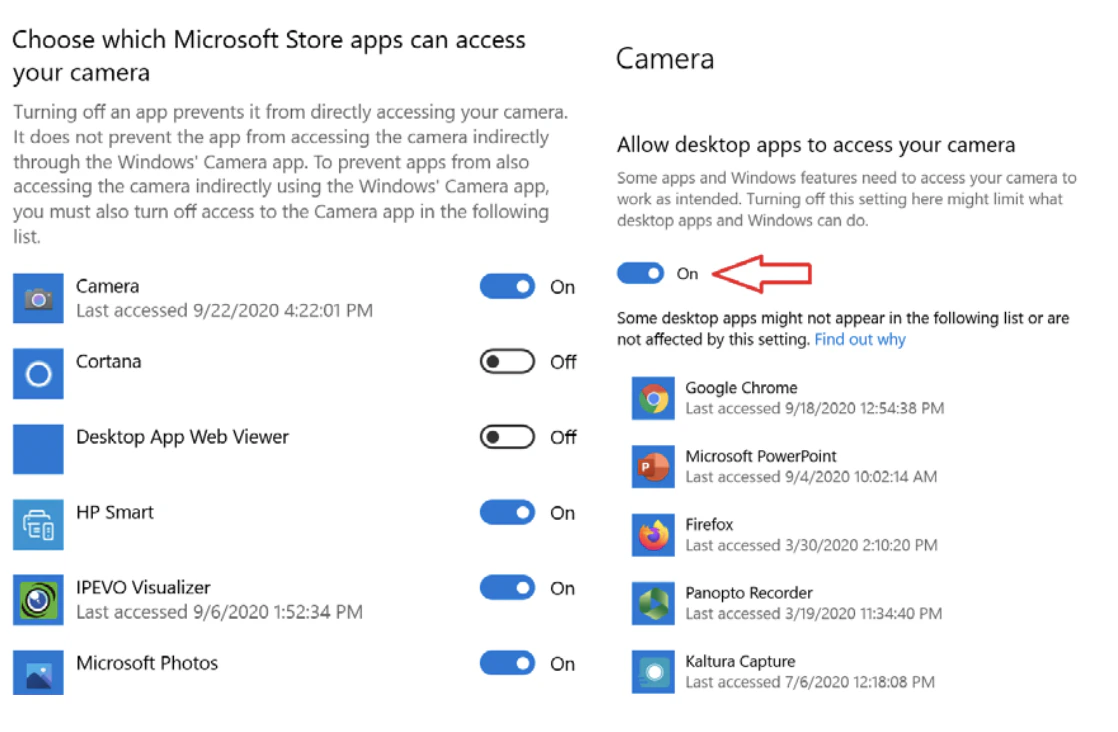The image size is (1118, 732).
Task: Click the Desktop App Web Viewer icon
Action: click(38, 449)
